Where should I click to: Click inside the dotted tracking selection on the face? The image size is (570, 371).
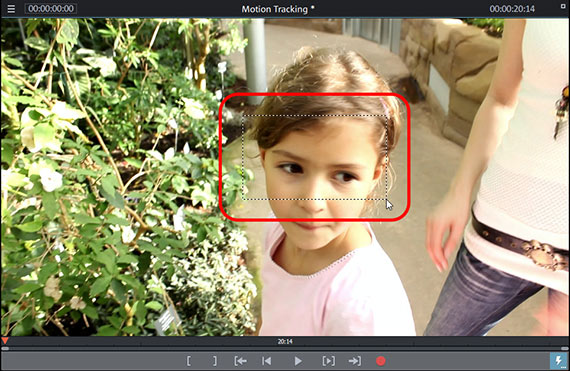pyautogui.click(x=314, y=157)
